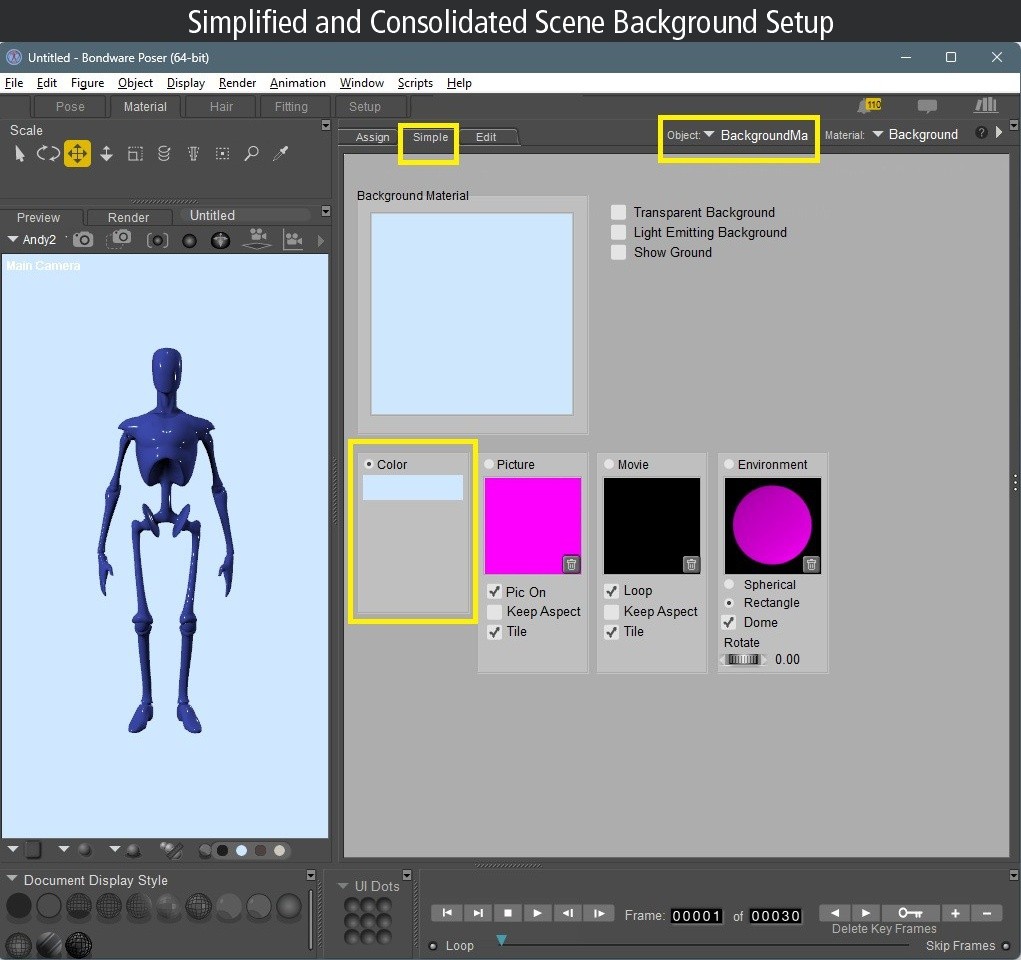Collapse the Document Display Style section

click(x=14, y=879)
